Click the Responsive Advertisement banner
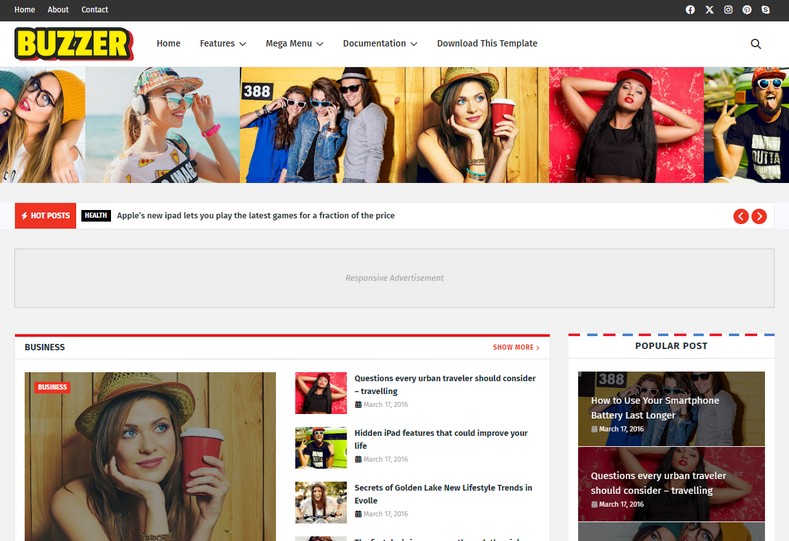 point(394,278)
